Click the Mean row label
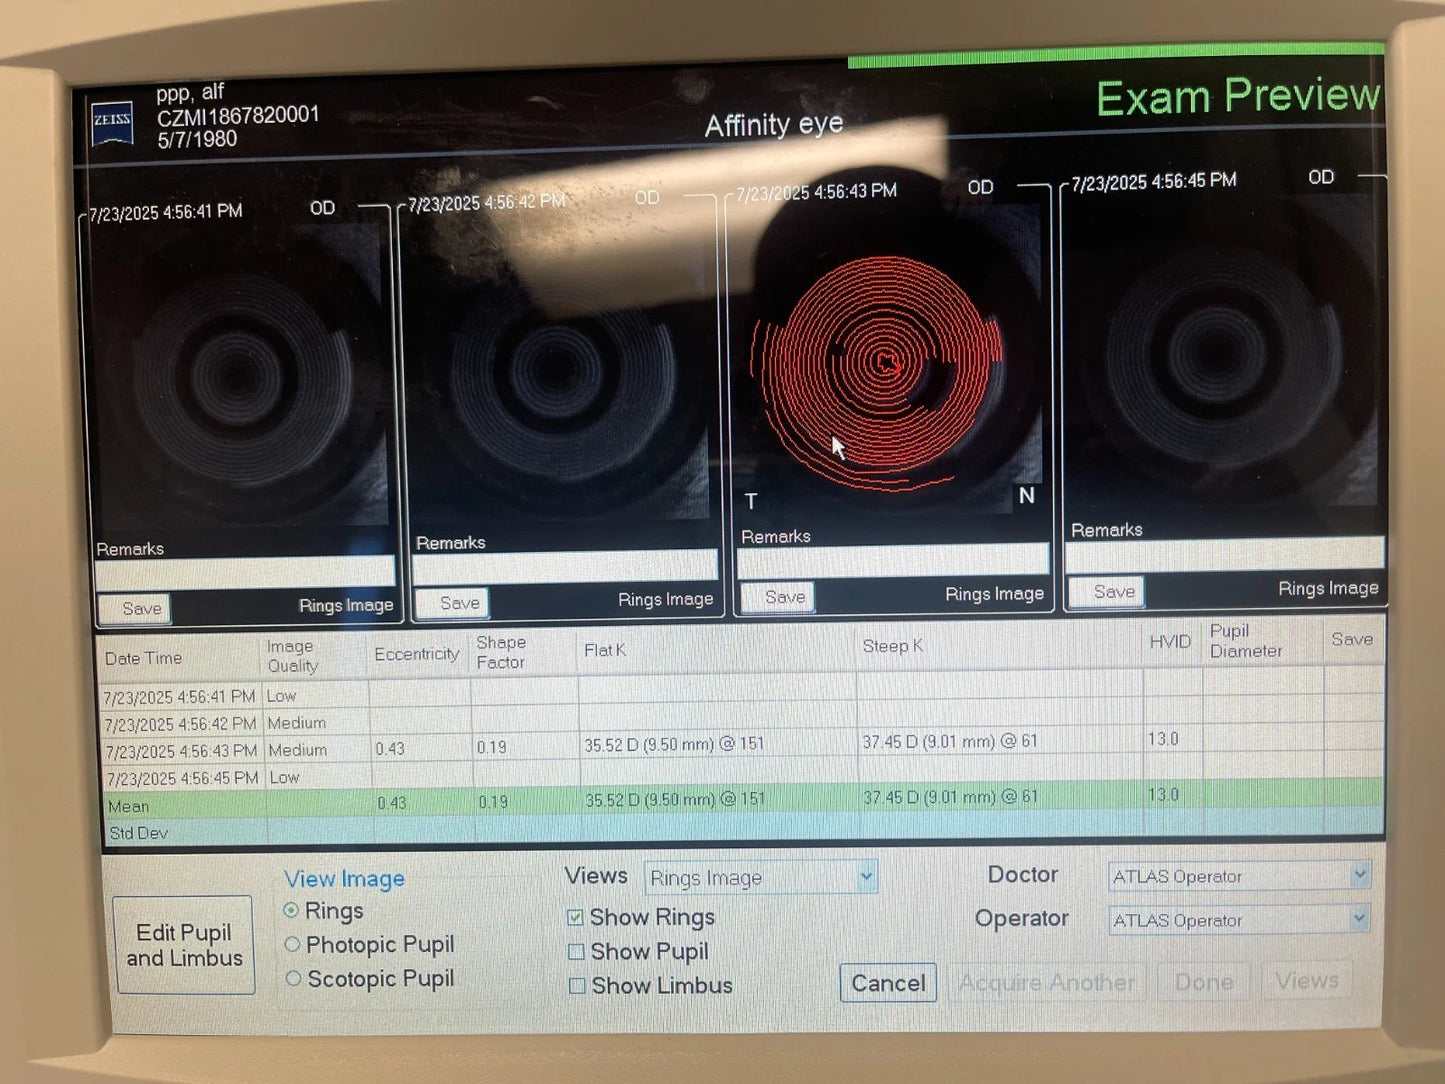Viewport: 1445px width, 1084px height. 128,806
